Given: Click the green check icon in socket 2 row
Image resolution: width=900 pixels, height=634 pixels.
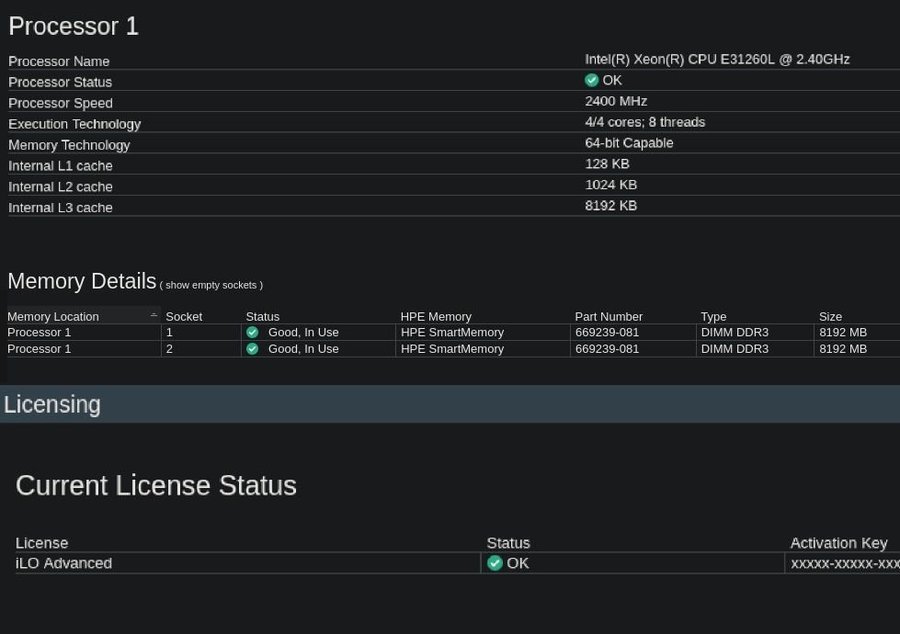Looking at the screenshot, I should coord(252,349).
